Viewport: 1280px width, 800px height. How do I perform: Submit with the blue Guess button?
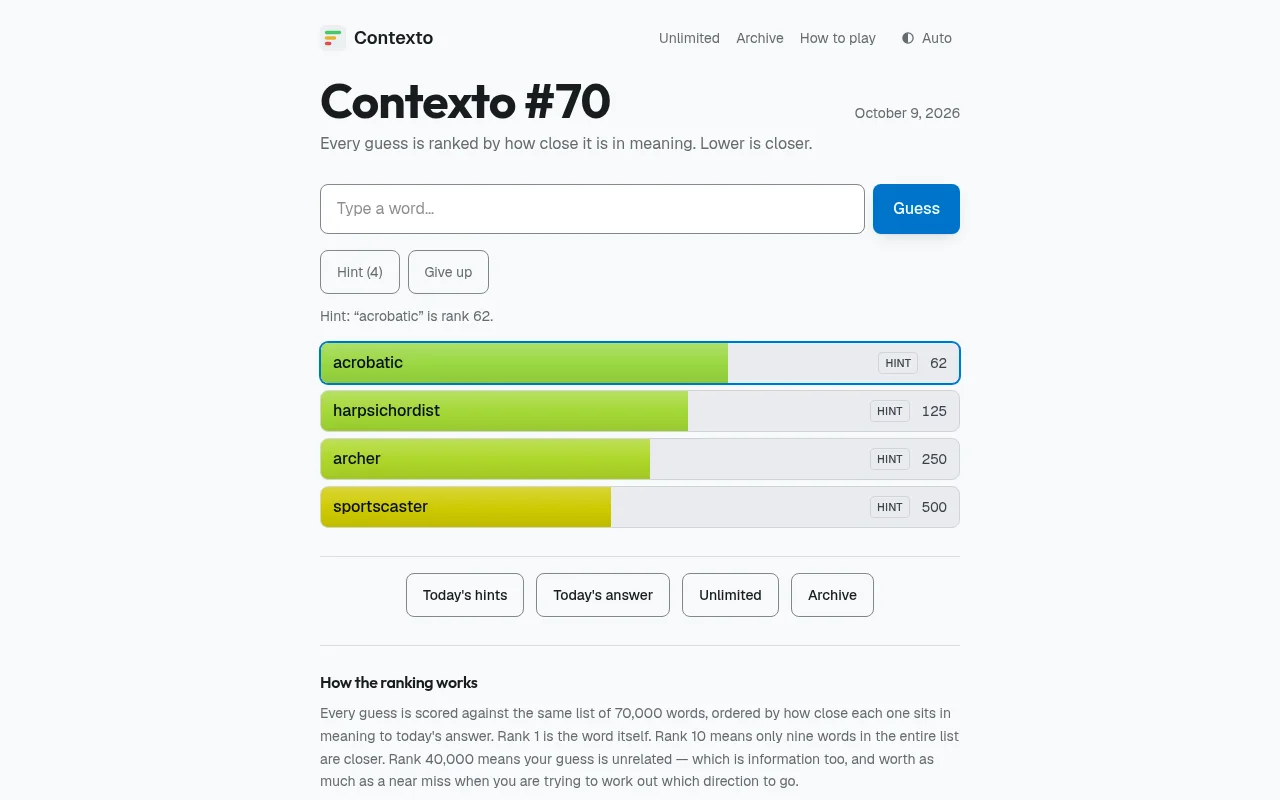916,209
